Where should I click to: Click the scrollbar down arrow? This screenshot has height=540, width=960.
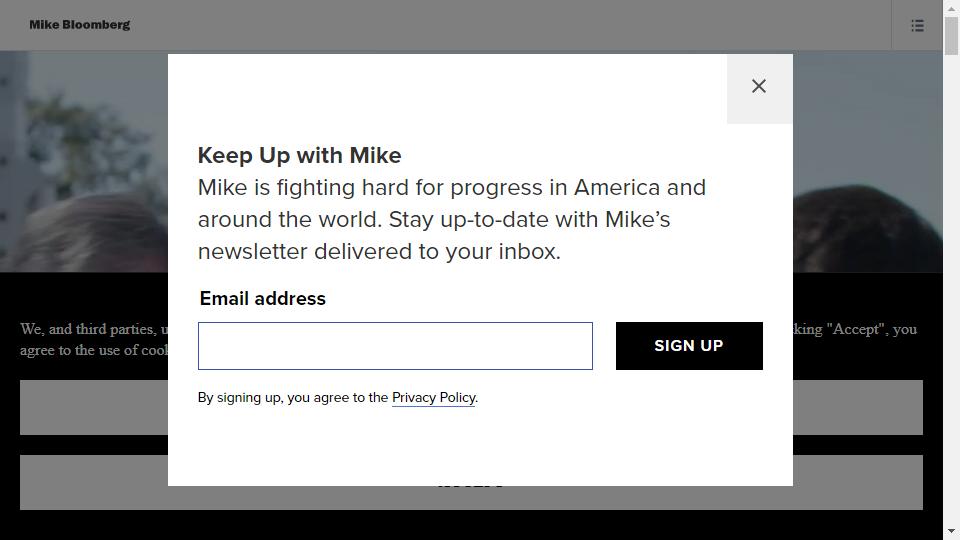(x=951, y=531)
